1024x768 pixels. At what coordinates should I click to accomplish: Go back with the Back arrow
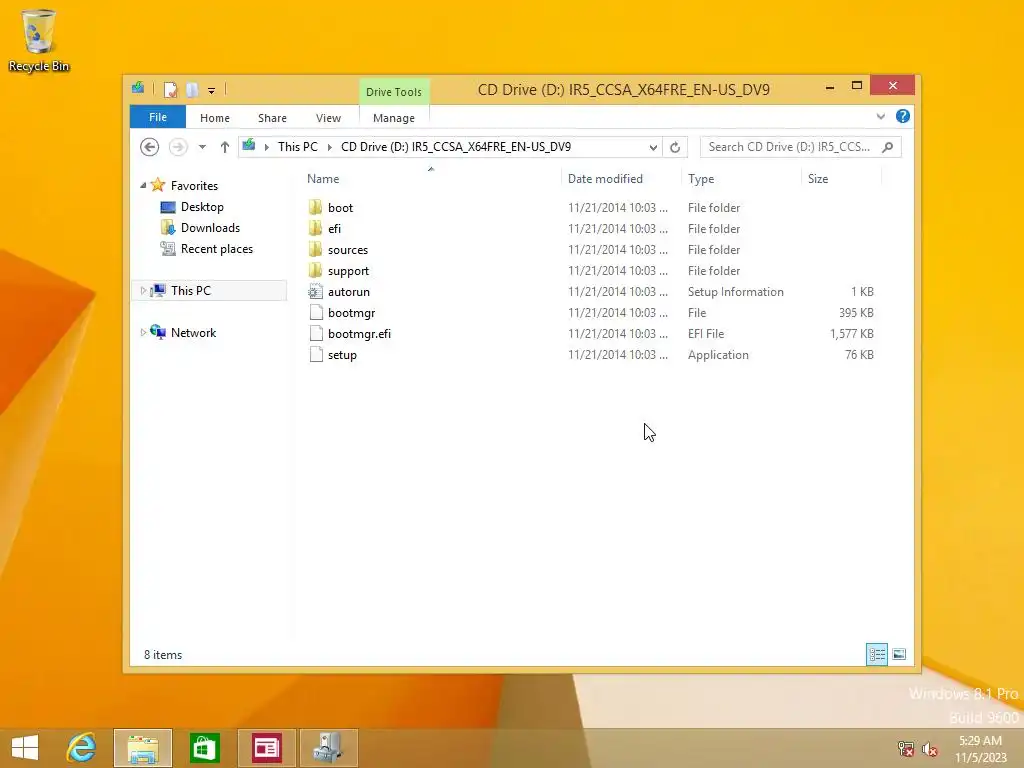[x=150, y=147]
